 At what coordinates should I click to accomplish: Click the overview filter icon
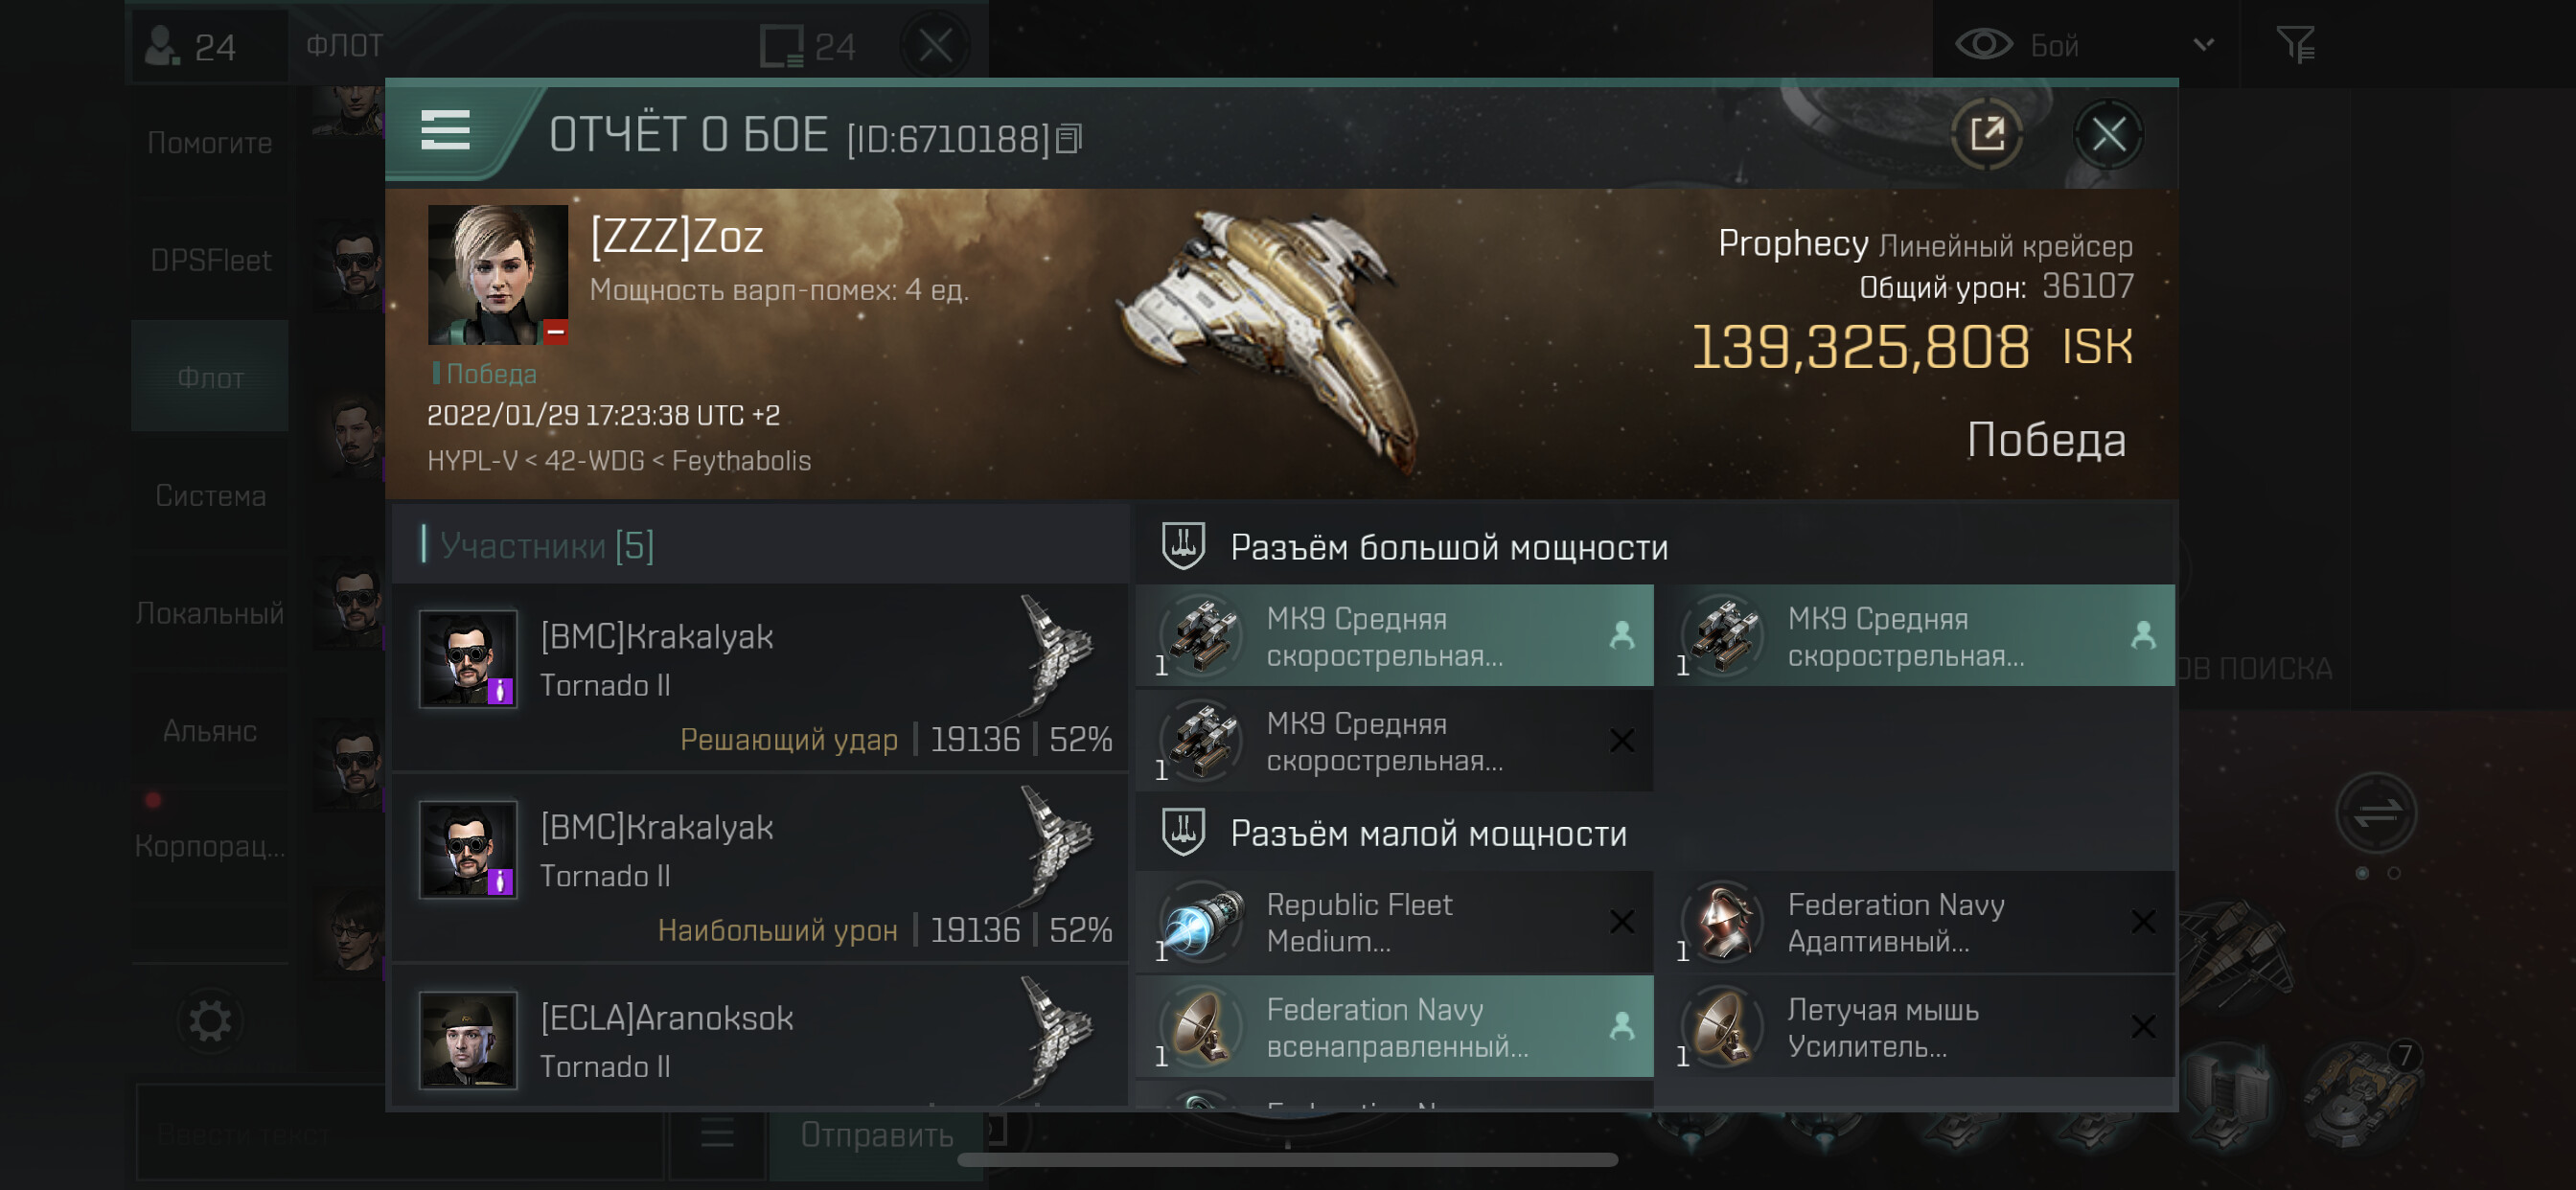(x=2294, y=45)
